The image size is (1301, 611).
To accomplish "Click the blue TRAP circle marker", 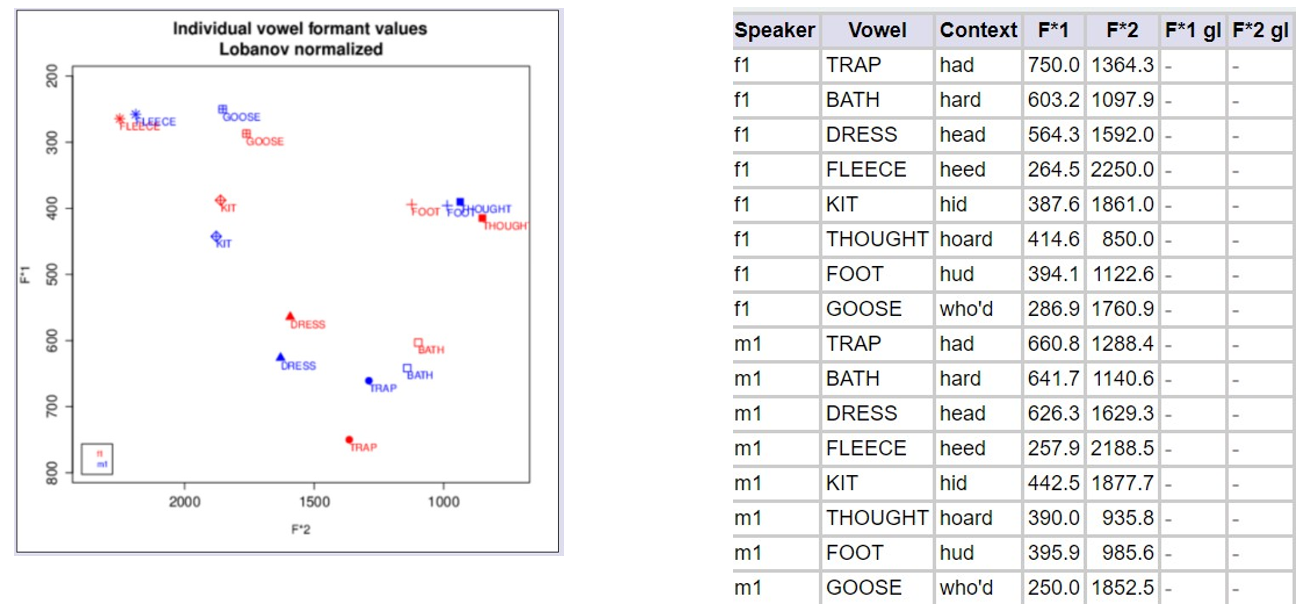I will tap(369, 381).
